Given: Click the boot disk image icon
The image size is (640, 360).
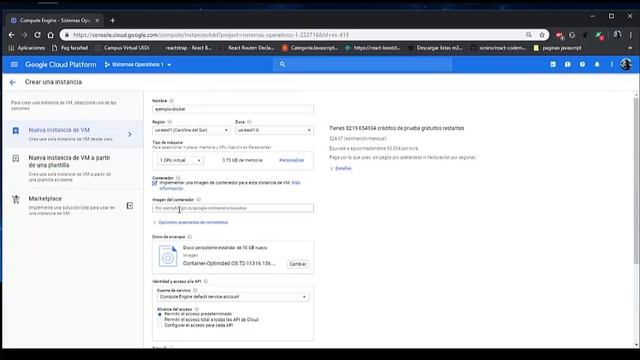Looking at the screenshot, I should point(168,256).
